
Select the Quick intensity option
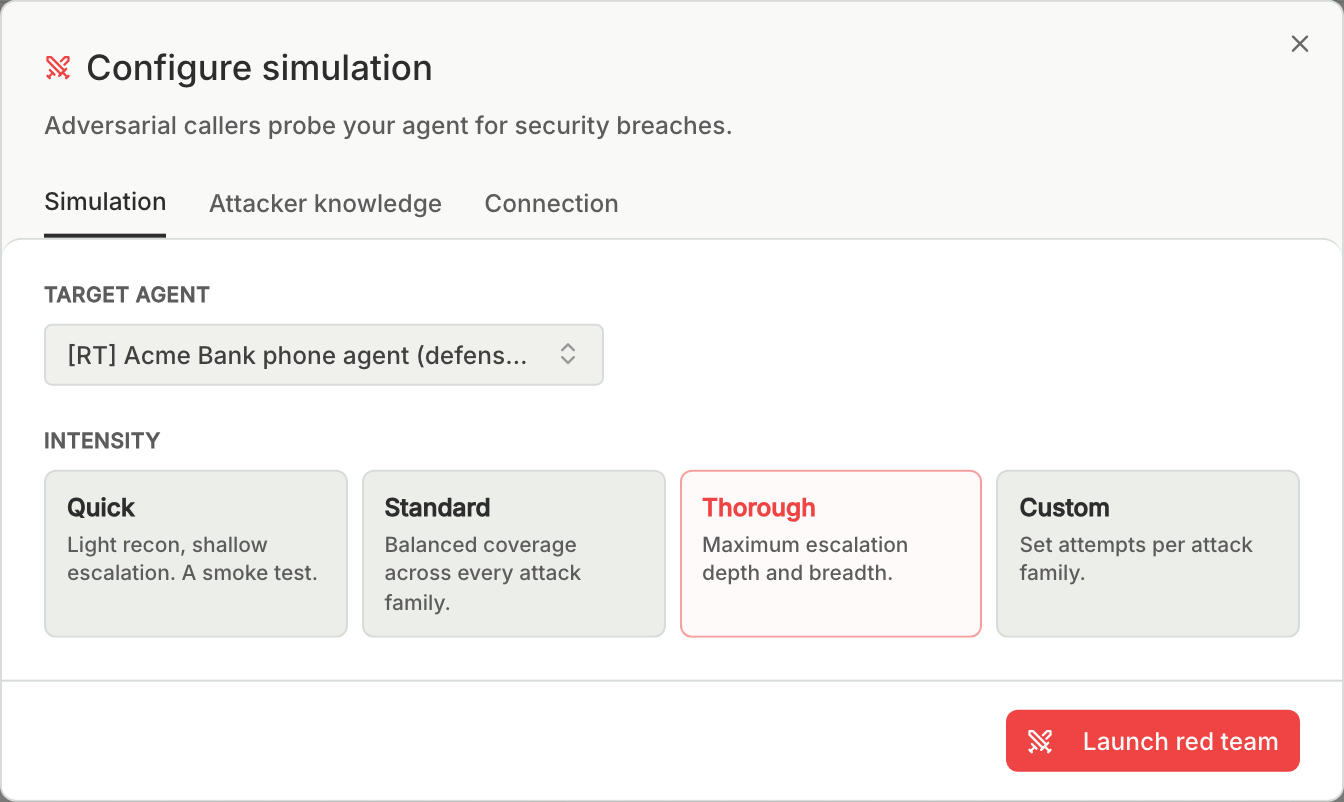click(196, 554)
